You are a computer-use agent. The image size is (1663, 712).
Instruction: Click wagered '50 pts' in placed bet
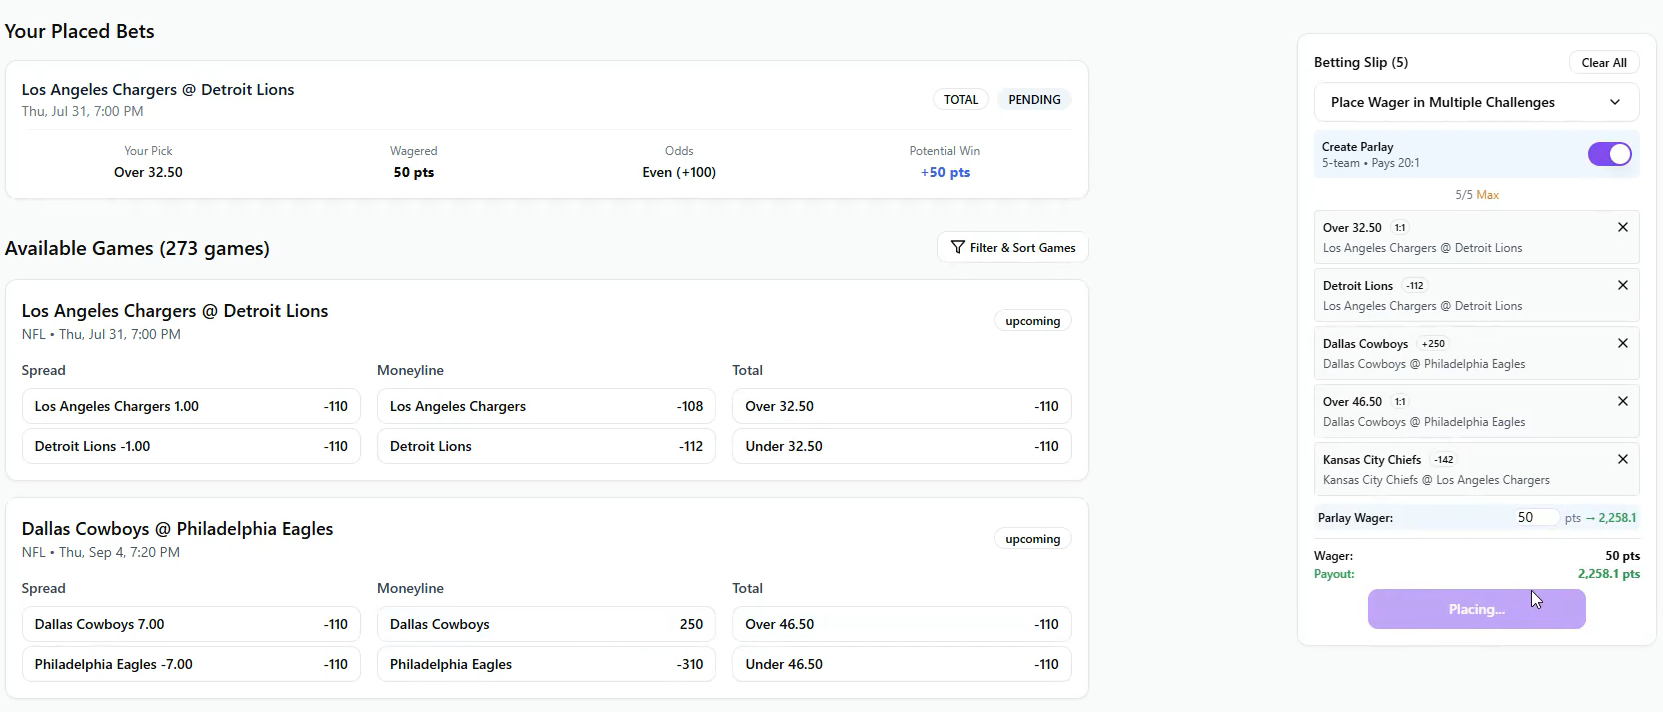414,172
